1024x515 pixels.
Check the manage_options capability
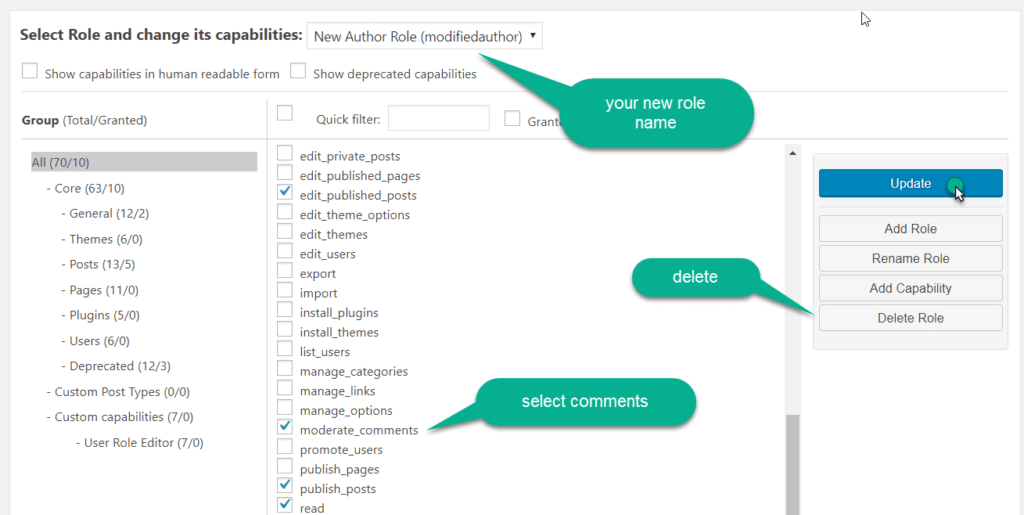coord(285,408)
